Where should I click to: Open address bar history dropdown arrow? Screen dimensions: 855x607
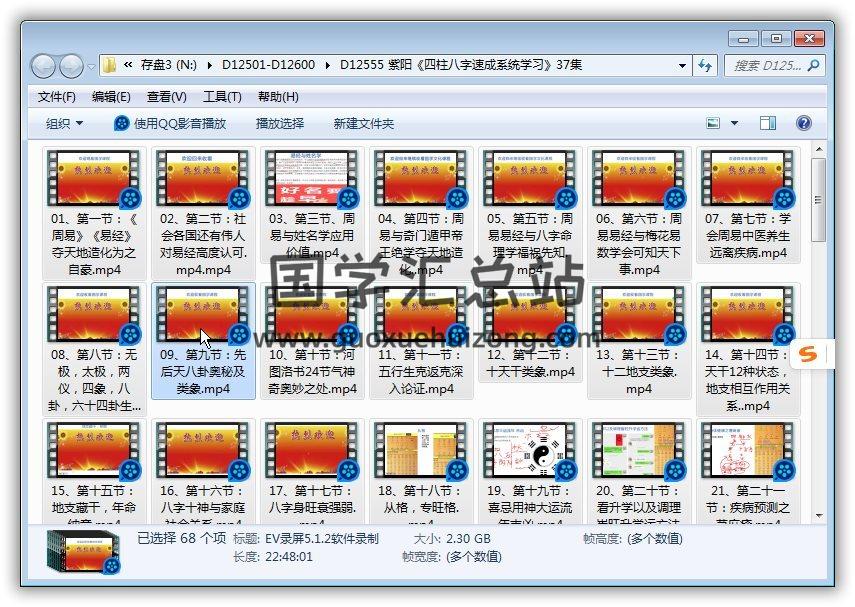point(682,65)
